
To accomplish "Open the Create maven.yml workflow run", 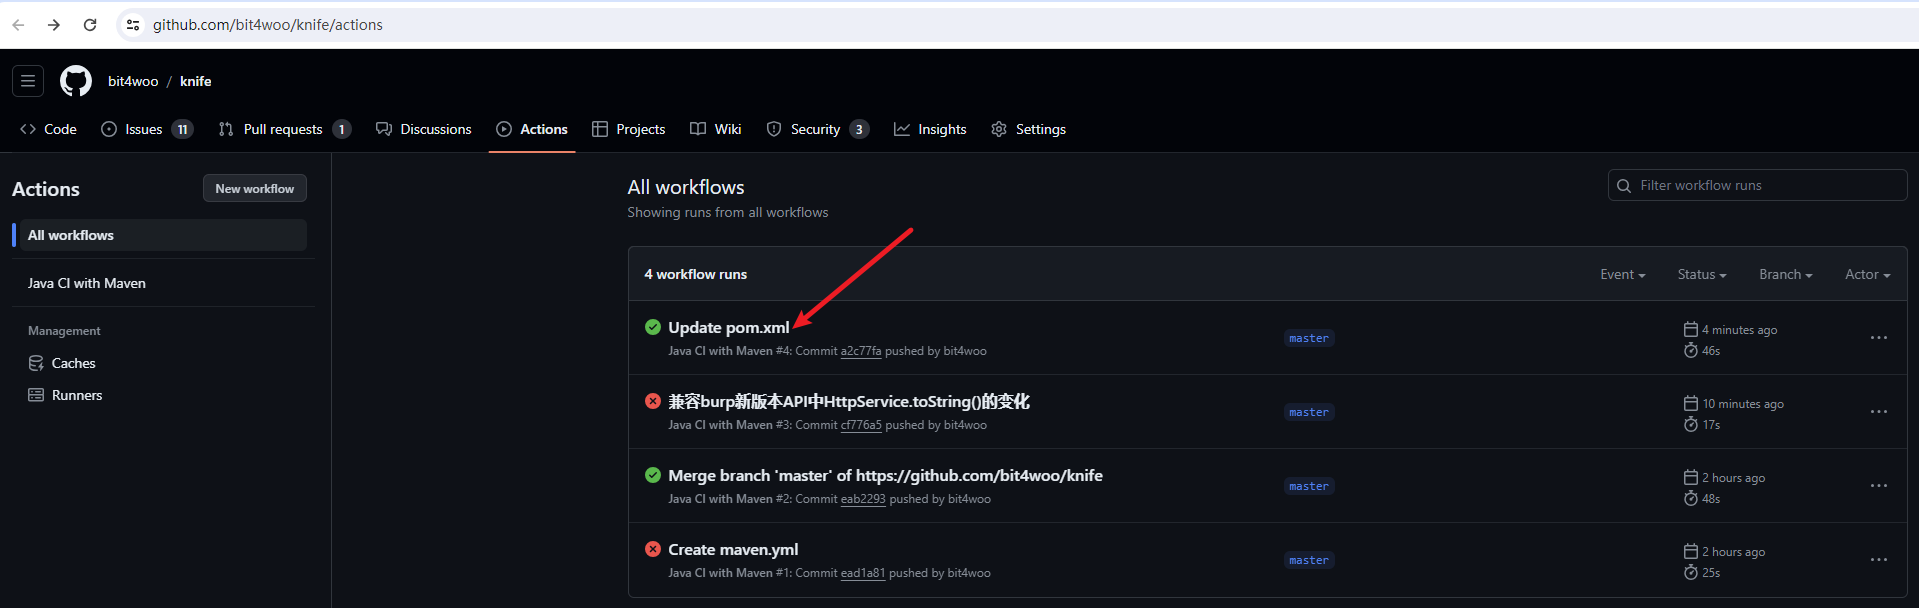I will coord(733,549).
